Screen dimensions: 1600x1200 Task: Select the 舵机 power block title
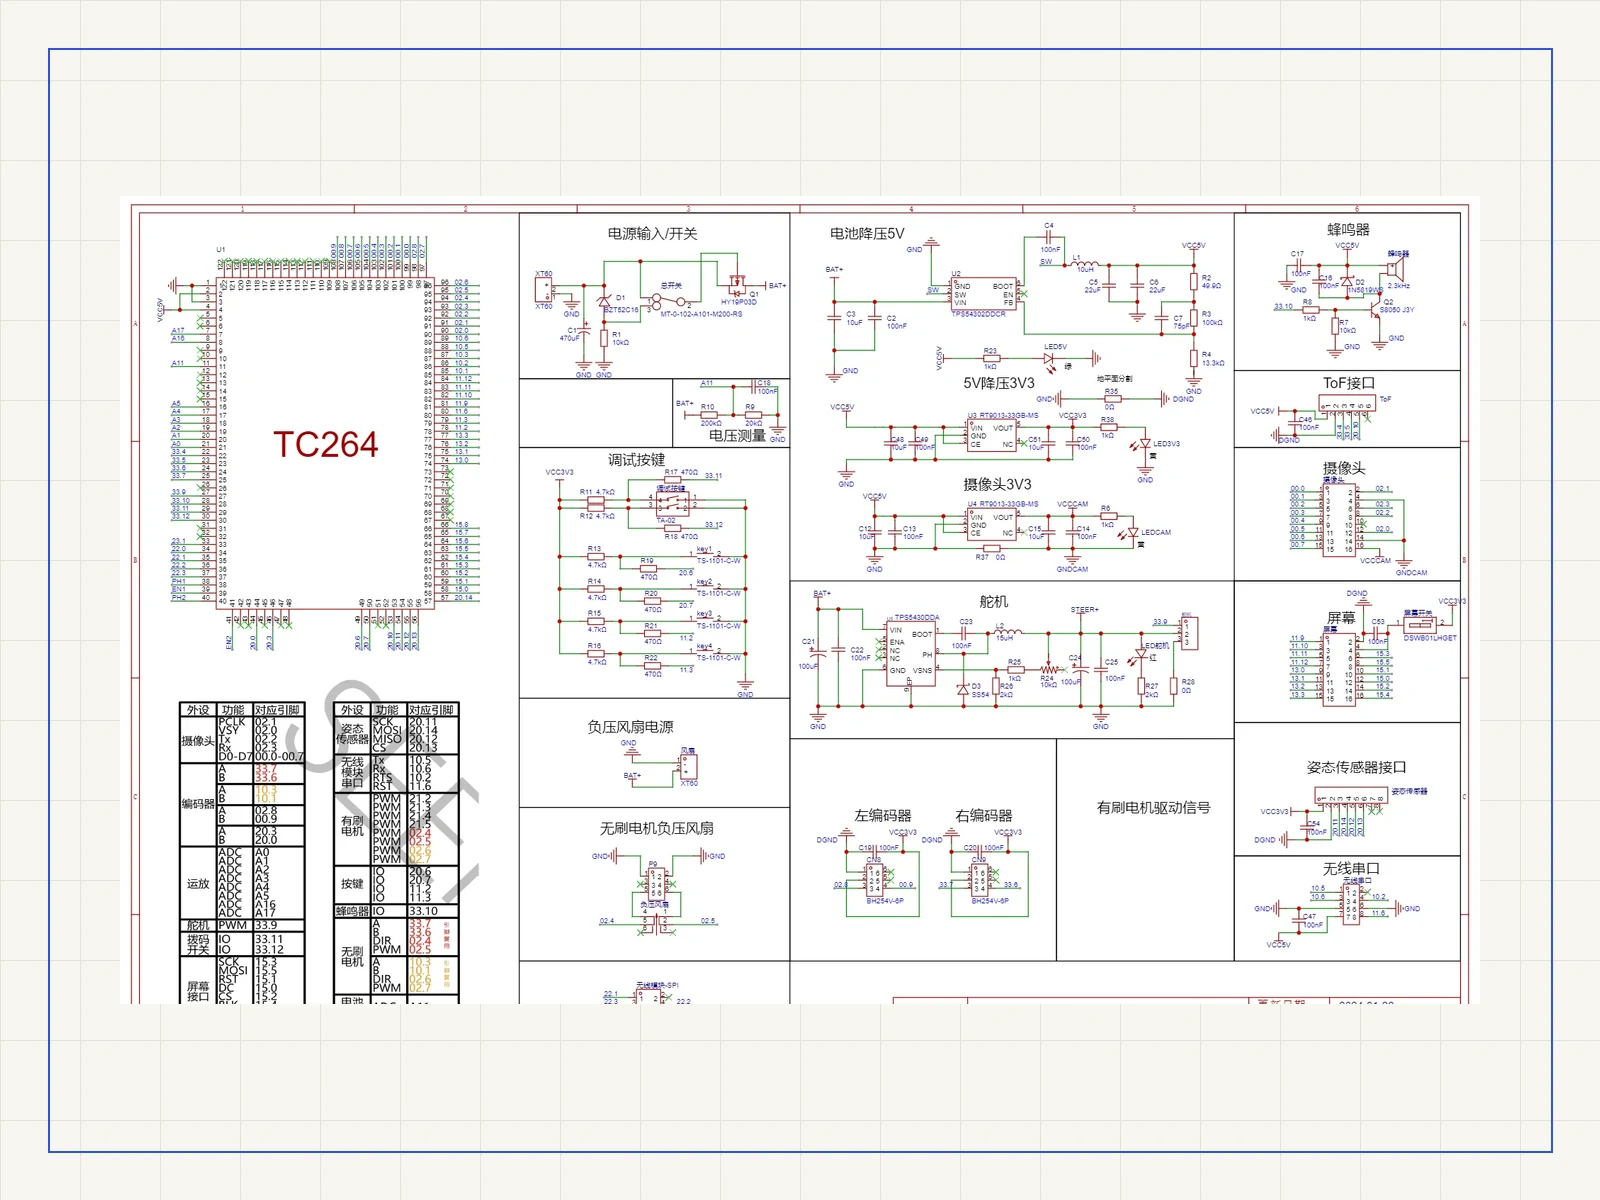point(993,601)
